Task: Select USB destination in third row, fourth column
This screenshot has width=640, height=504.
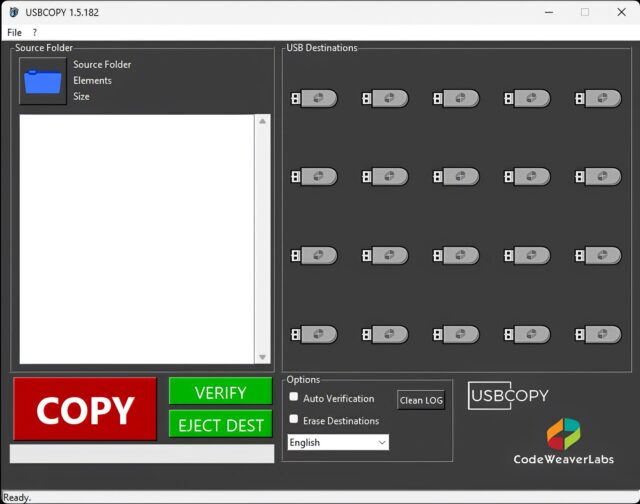Action: tap(527, 255)
